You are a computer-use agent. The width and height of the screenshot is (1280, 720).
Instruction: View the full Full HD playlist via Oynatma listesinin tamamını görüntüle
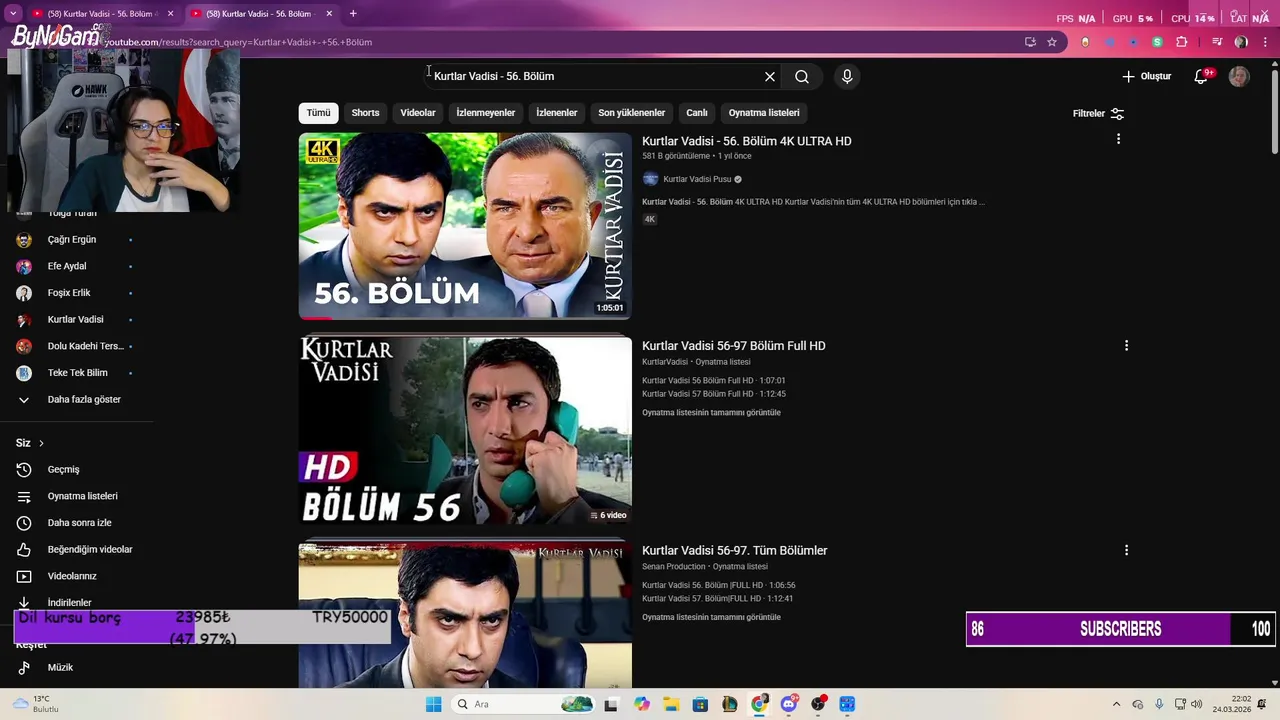click(x=711, y=413)
